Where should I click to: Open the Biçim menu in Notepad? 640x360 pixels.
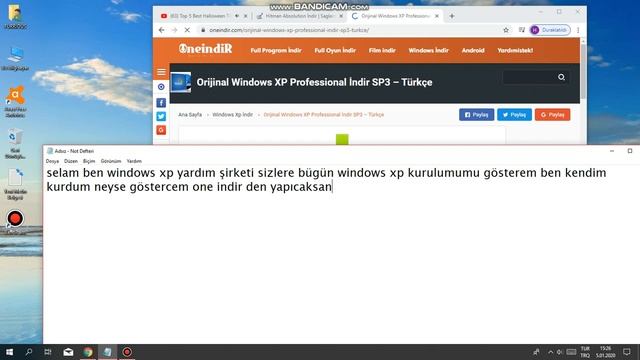(x=89, y=161)
